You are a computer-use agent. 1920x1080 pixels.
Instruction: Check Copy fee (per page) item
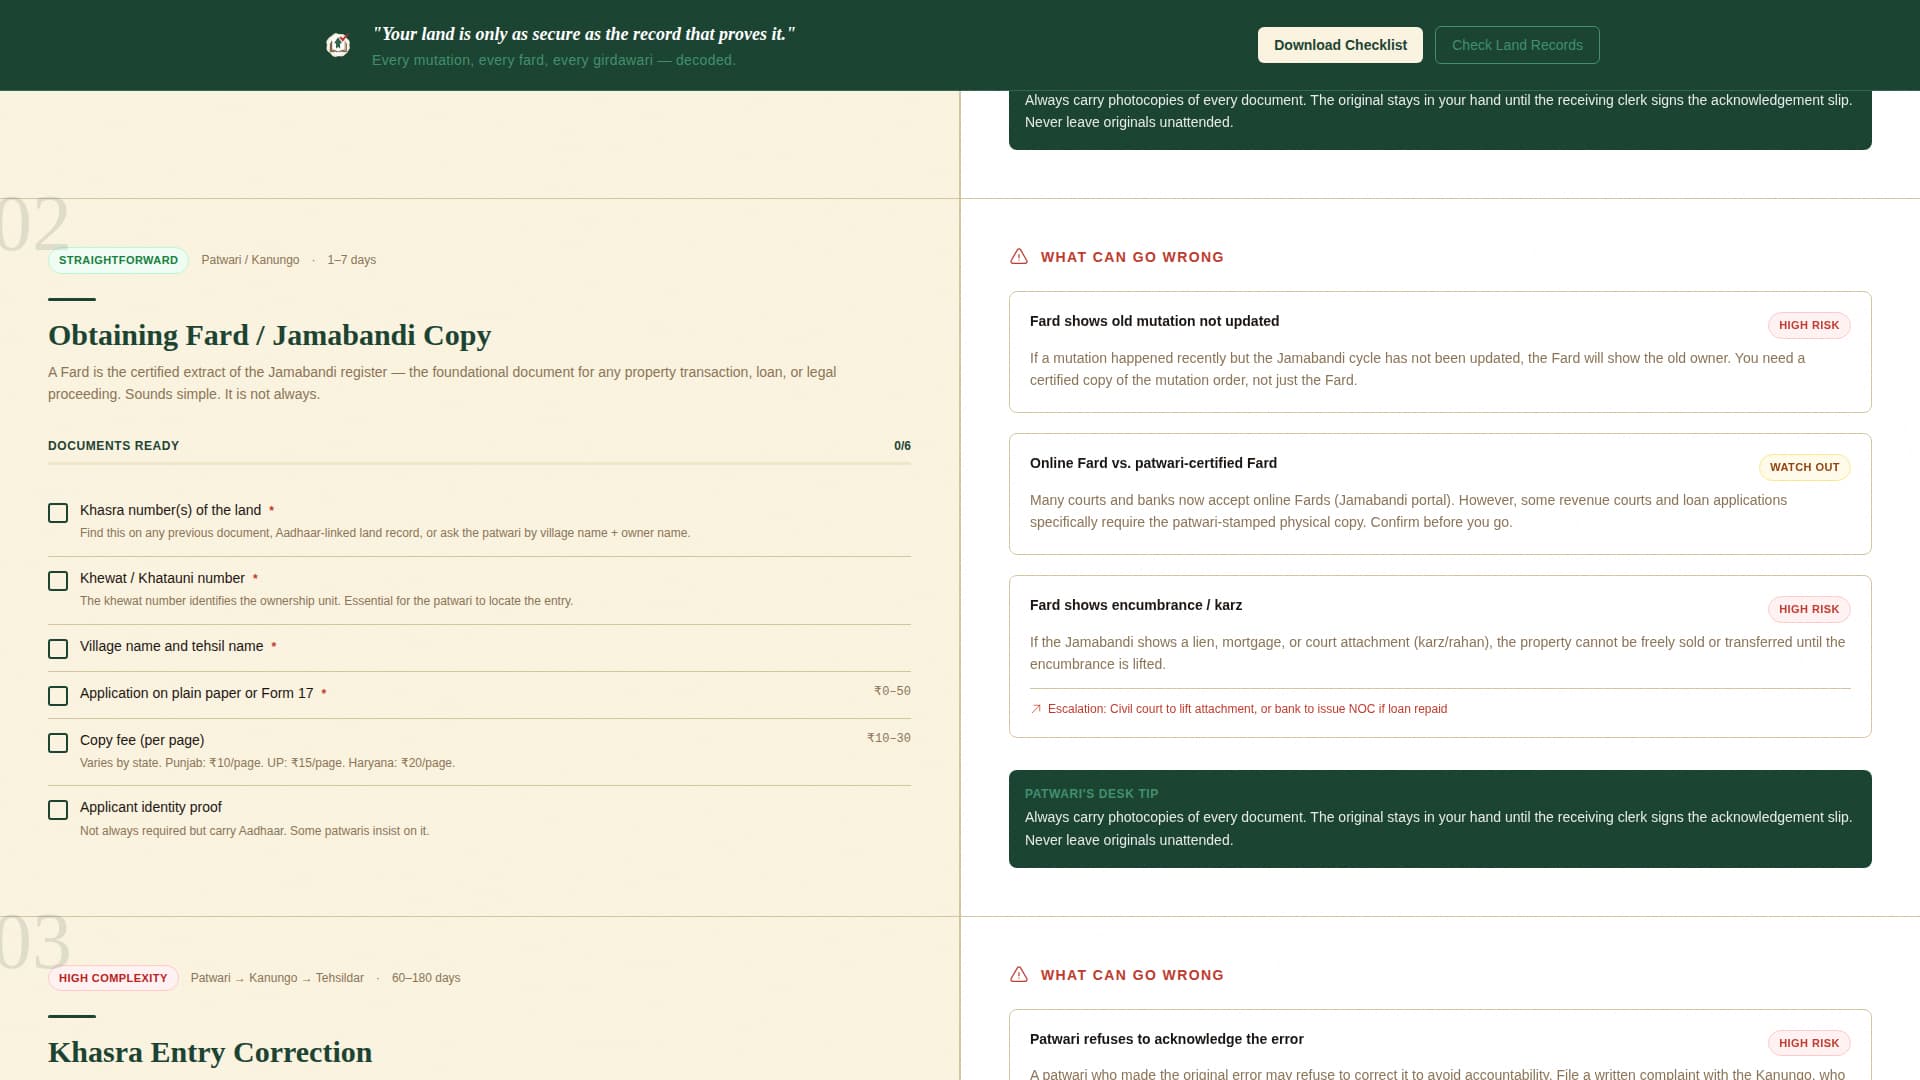58,743
